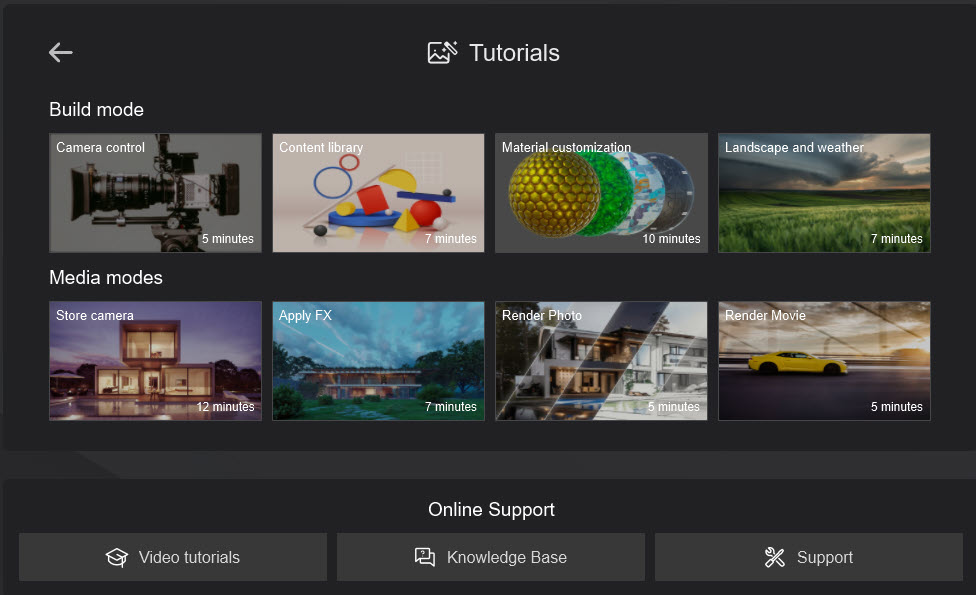This screenshot has width=976, height=595.
Task: Open the Render Photo tutorial
Action: point(601,361)
